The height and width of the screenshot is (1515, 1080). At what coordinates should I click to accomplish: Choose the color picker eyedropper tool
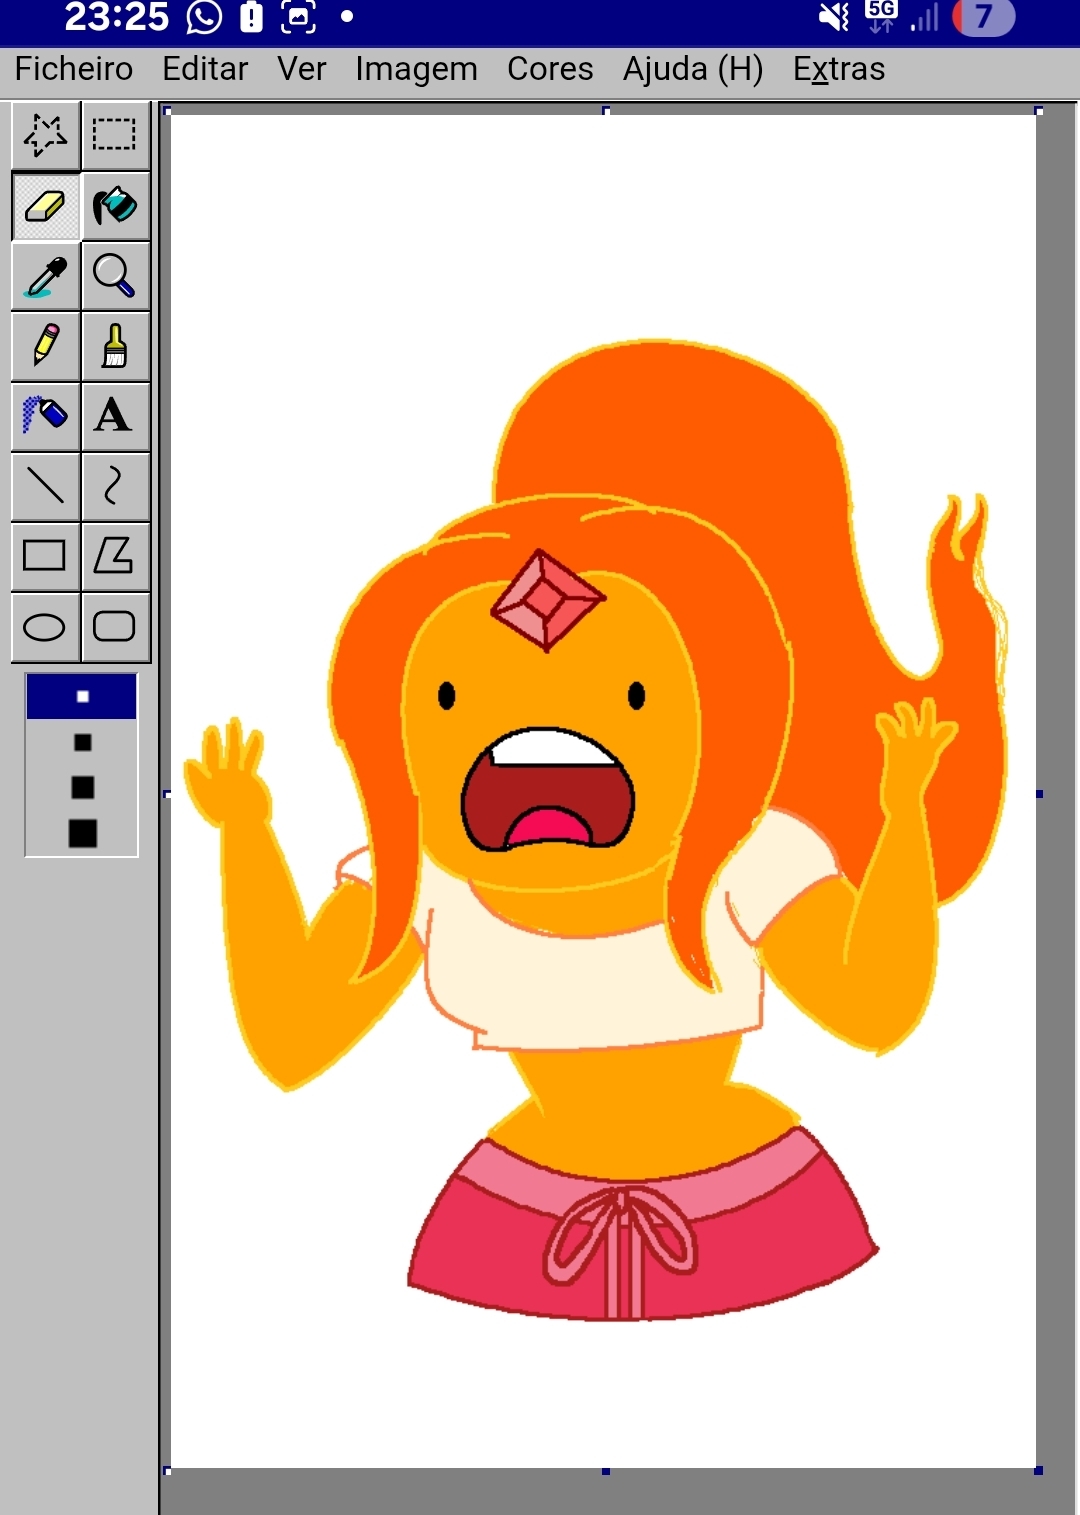[45, 276]
